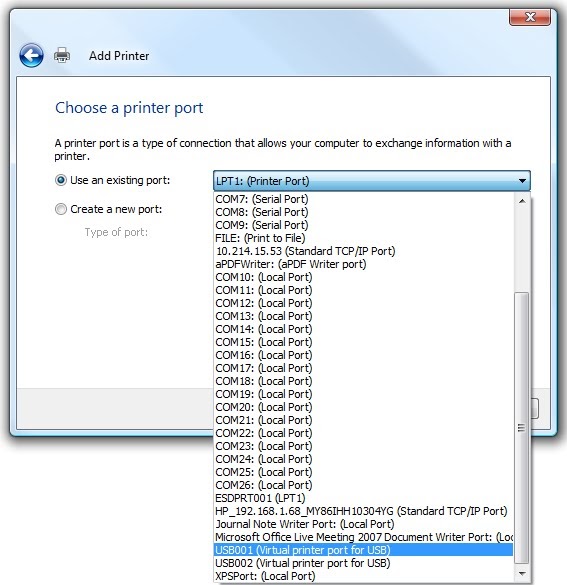
Task: Pick COM25: (Local Port)
Action: 364,472
